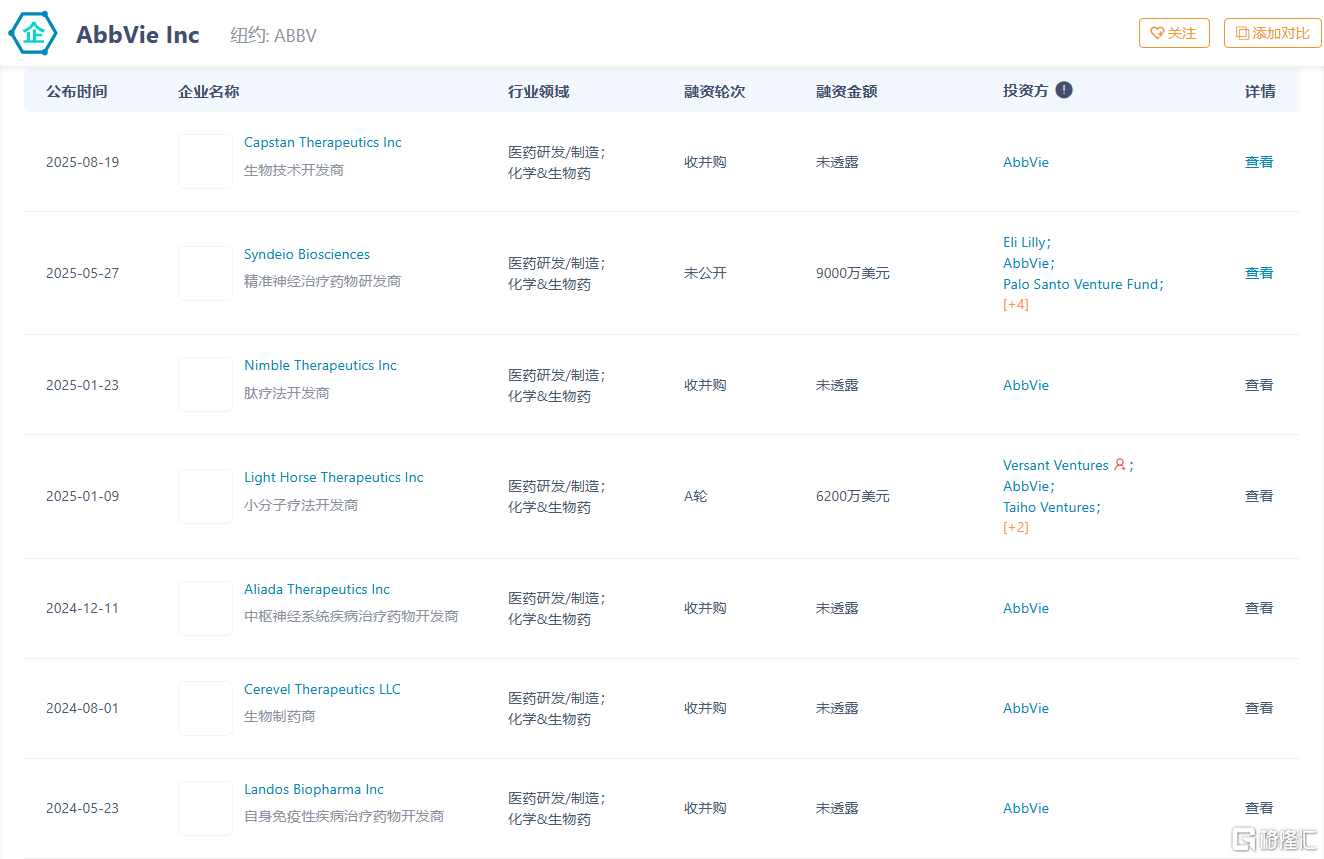
Task: Click 查看 for the Landos Biopharma row
Action: 1259,808
